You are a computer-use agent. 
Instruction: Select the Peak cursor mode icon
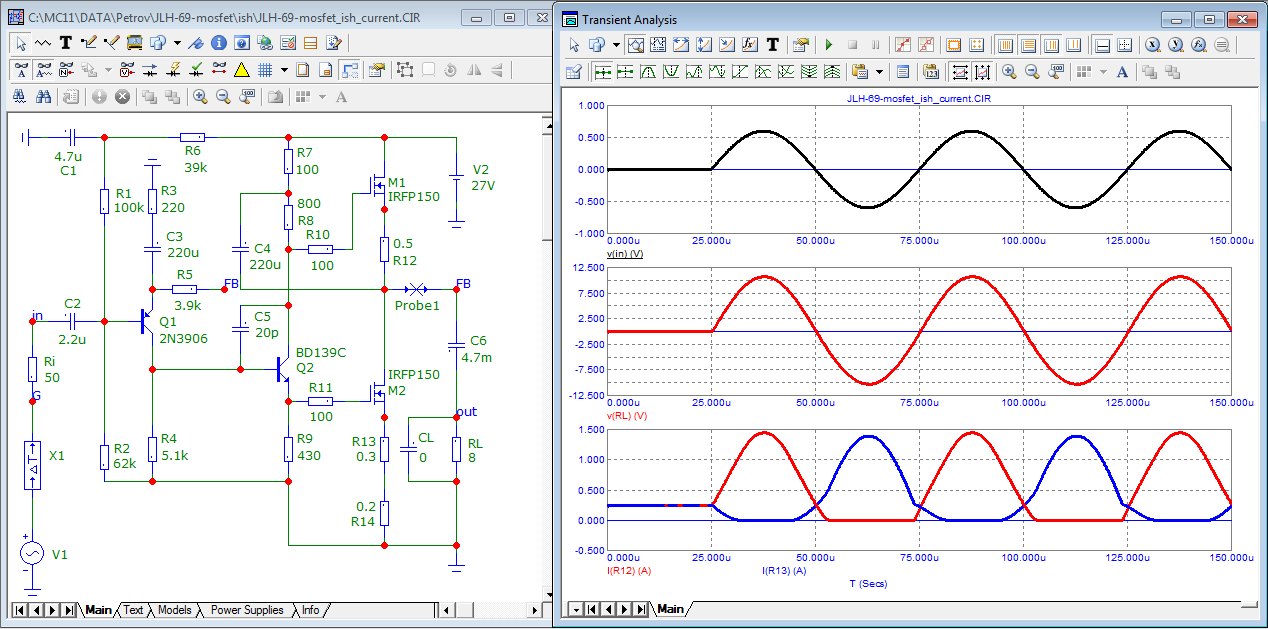[x=648, y=72]
